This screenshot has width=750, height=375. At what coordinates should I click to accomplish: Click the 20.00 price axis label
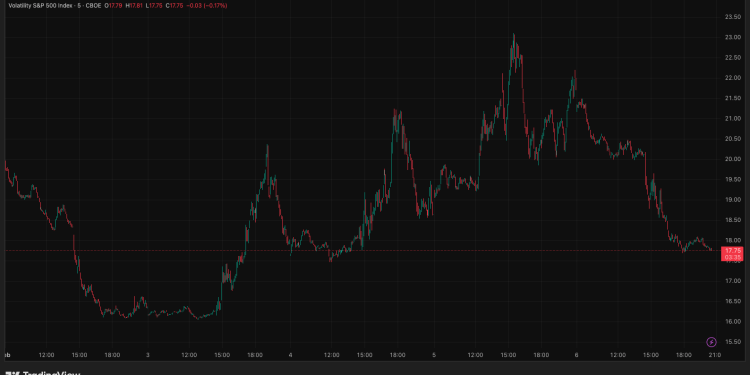coord(733,159)
